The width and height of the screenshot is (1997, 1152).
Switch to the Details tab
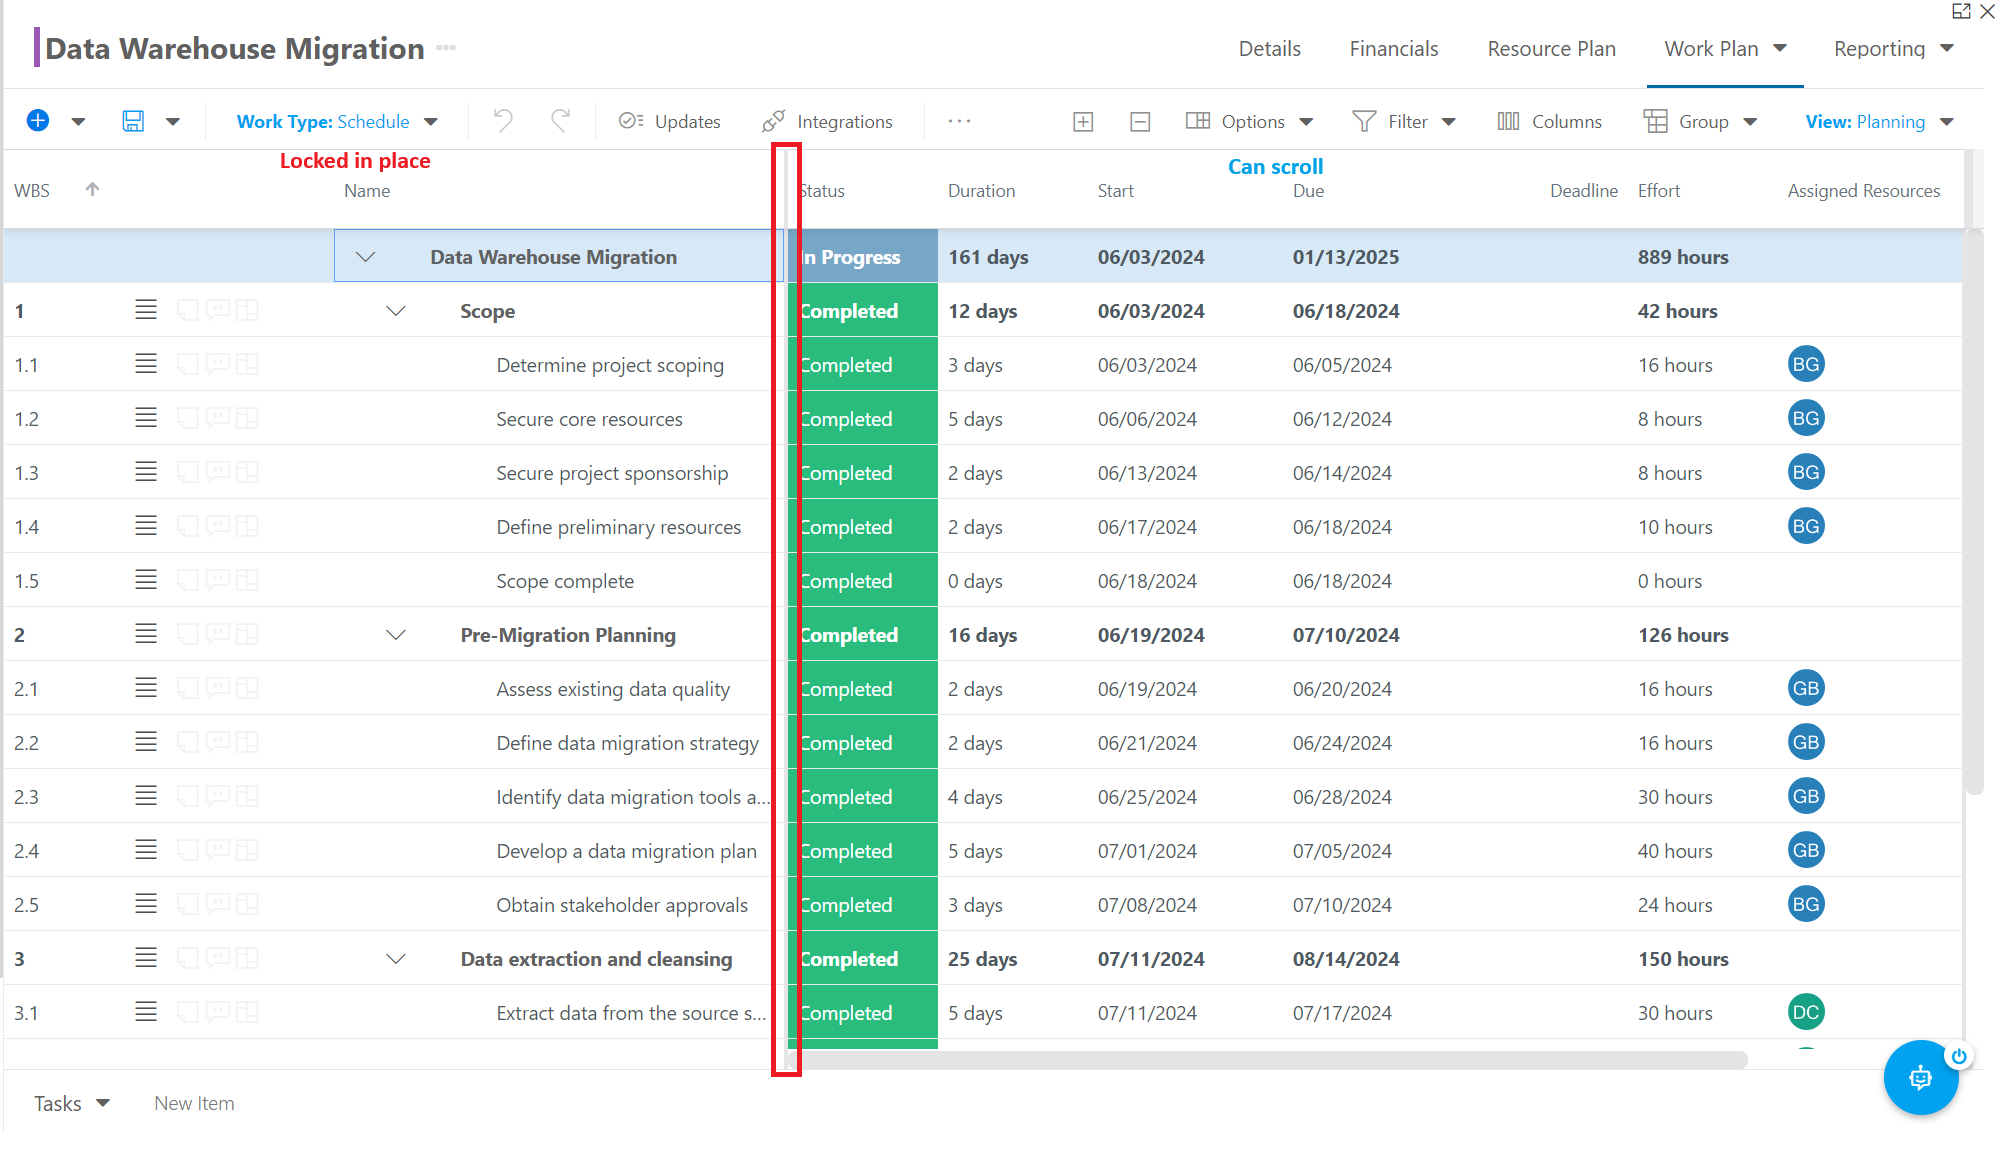point(1269,48)
